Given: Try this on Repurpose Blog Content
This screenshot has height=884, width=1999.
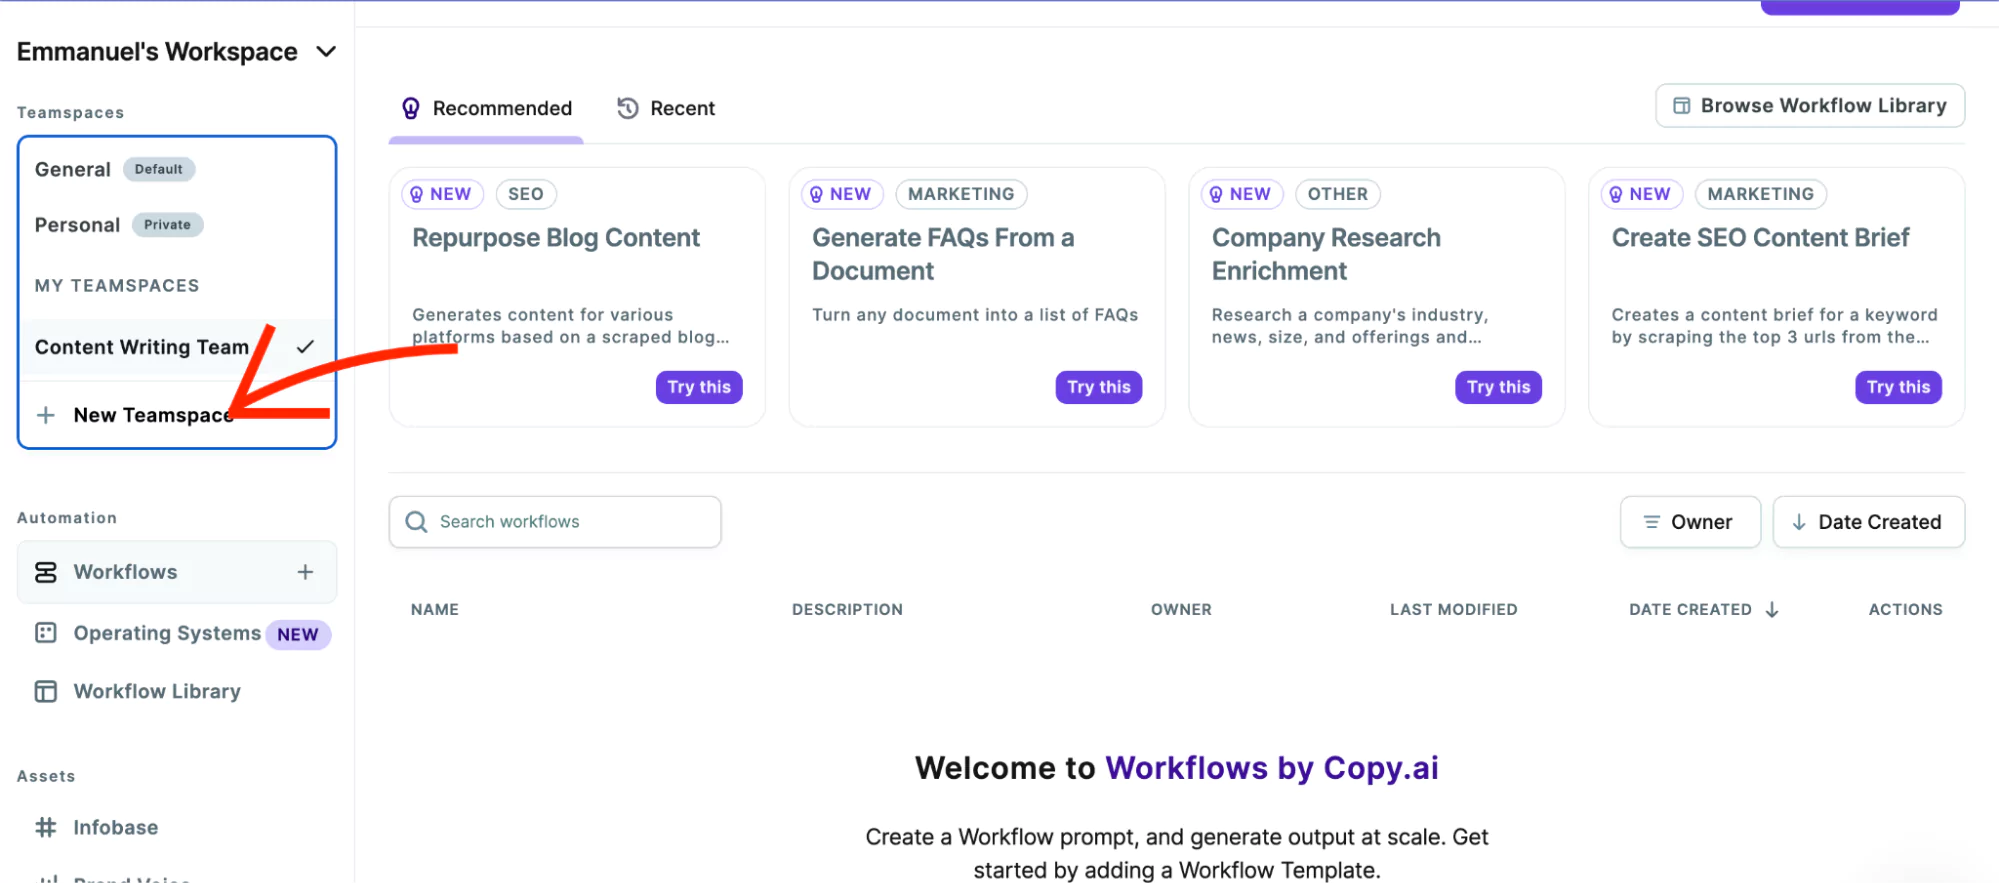Looking at the screenshot, I should pos(699,387).
